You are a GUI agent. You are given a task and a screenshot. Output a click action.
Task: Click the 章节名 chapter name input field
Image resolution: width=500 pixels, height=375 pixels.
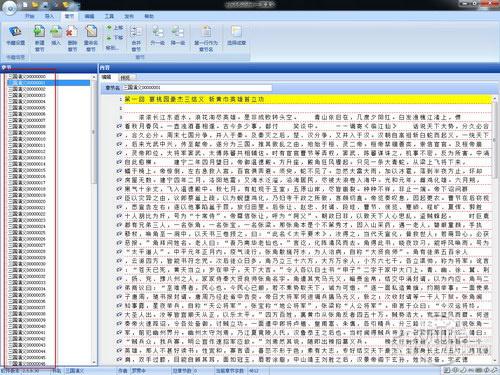click(198, 88)
